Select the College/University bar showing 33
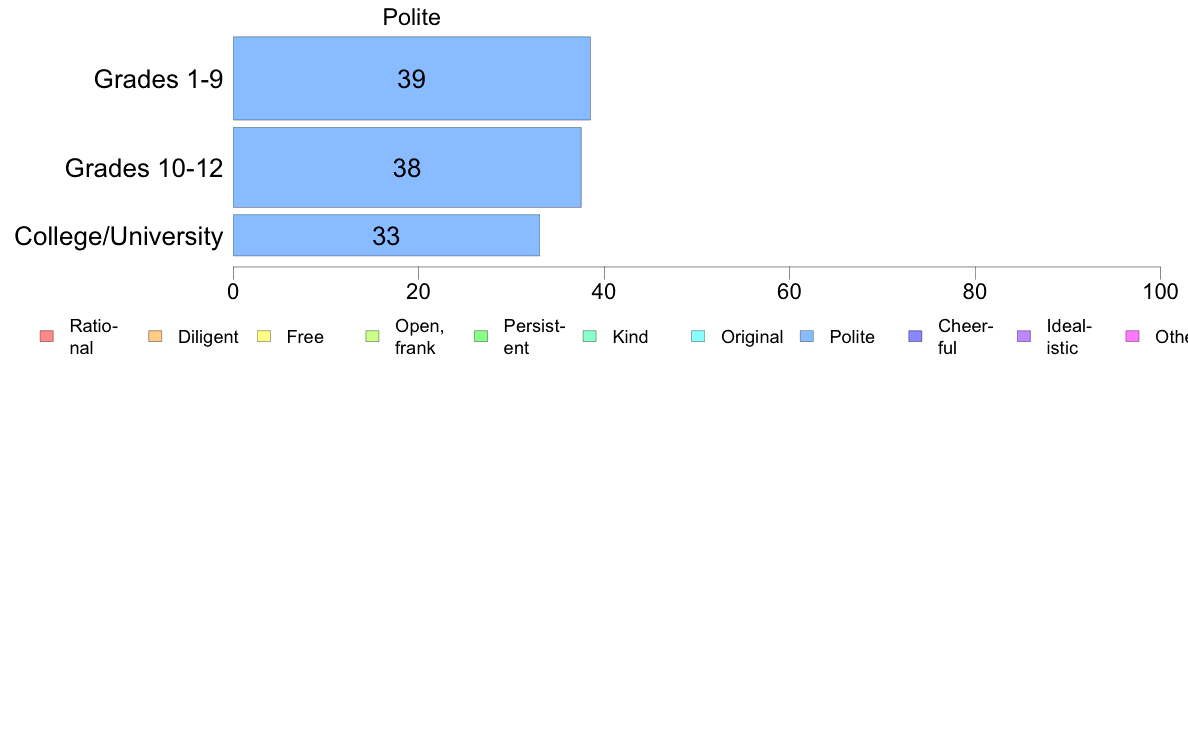The height and width of the screenshot is (736, 1188). [x=386, y=236]
